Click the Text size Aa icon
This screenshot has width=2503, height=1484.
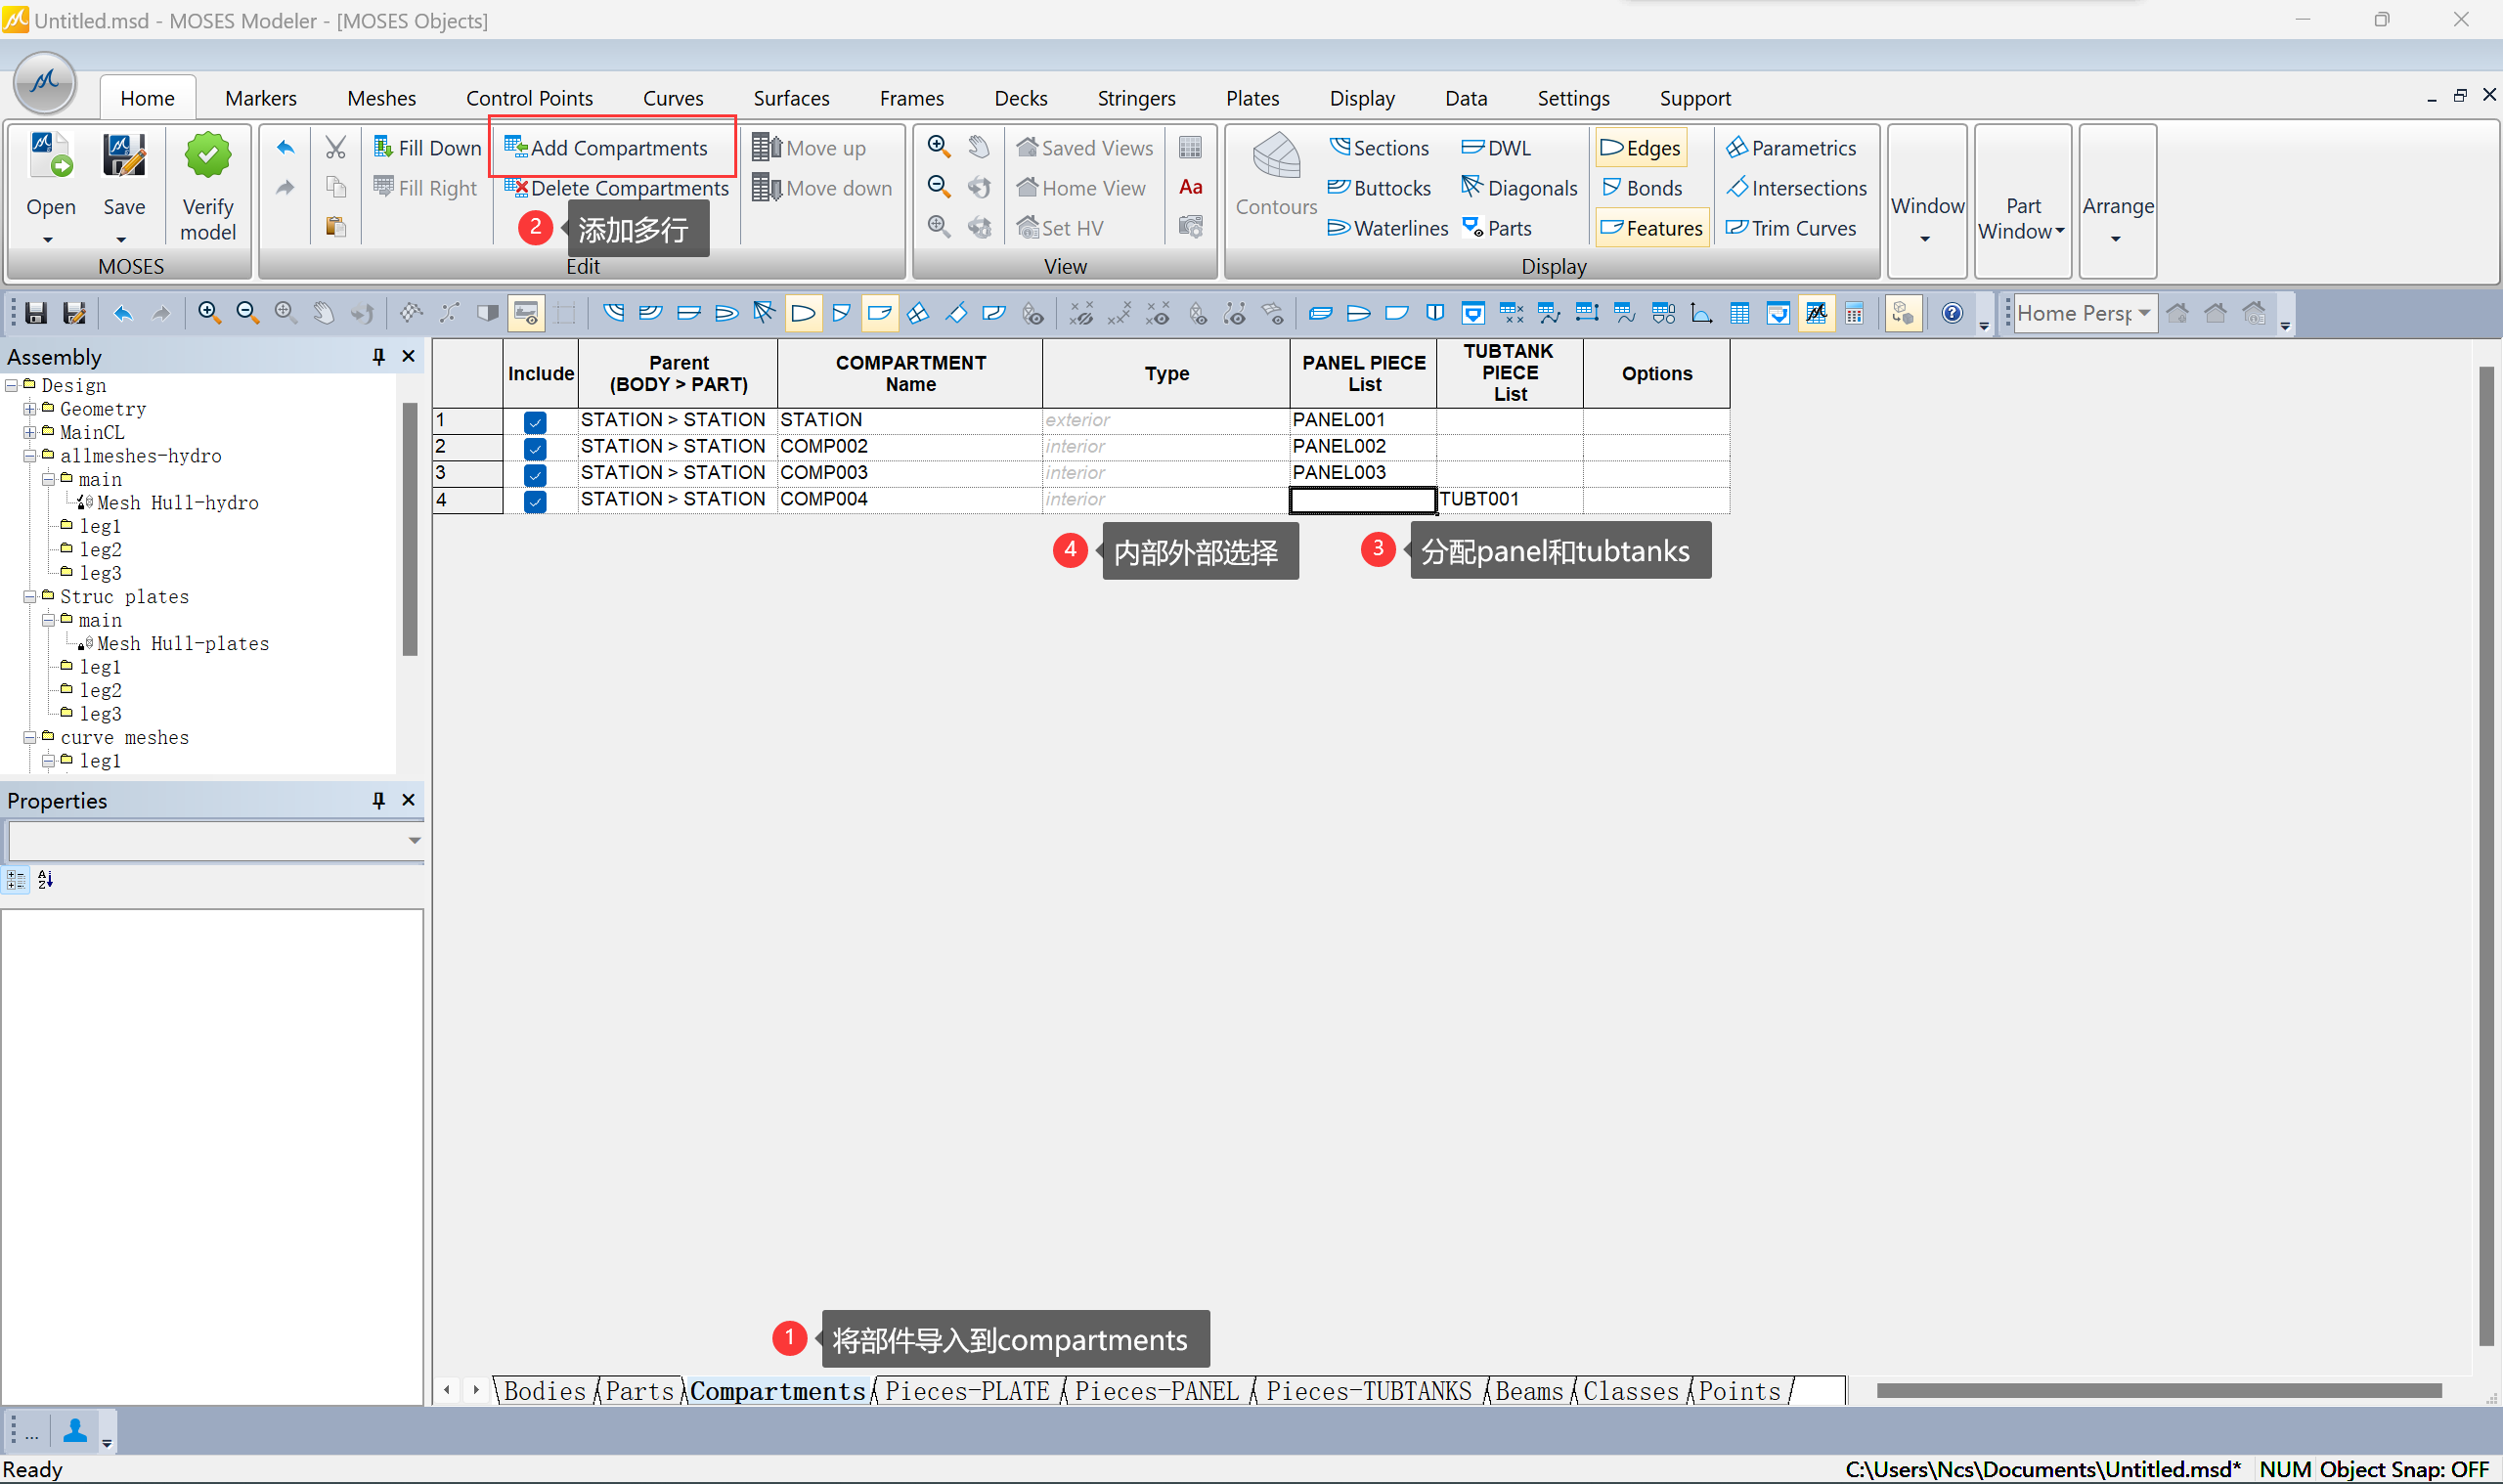1190,187
